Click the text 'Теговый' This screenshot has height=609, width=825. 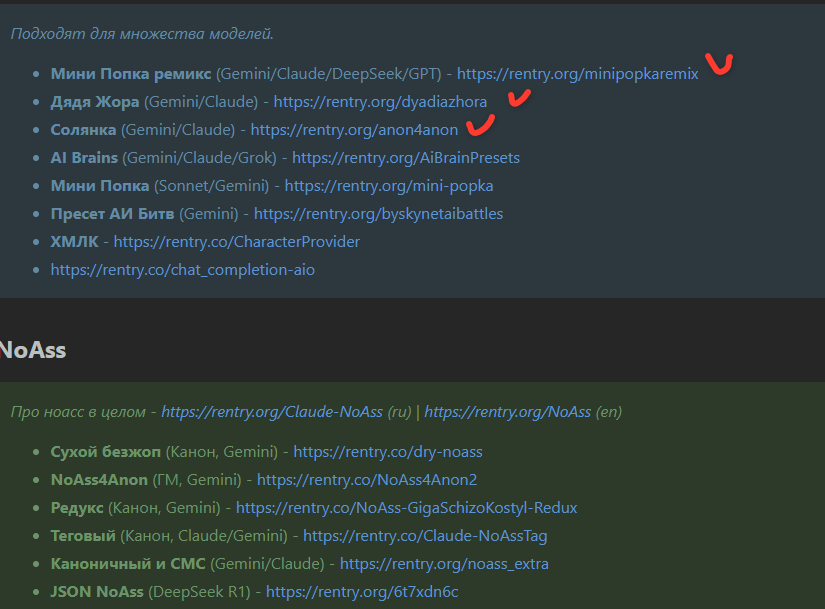pyautogui.click(x=83, y=535)
